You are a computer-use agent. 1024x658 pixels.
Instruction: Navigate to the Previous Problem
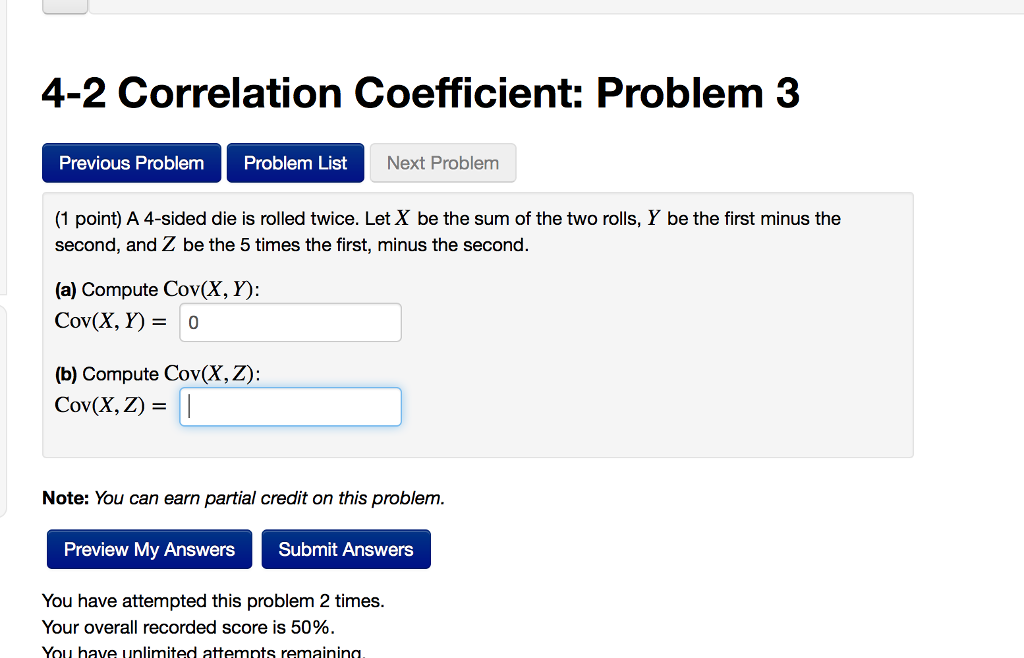coord(131,162)
